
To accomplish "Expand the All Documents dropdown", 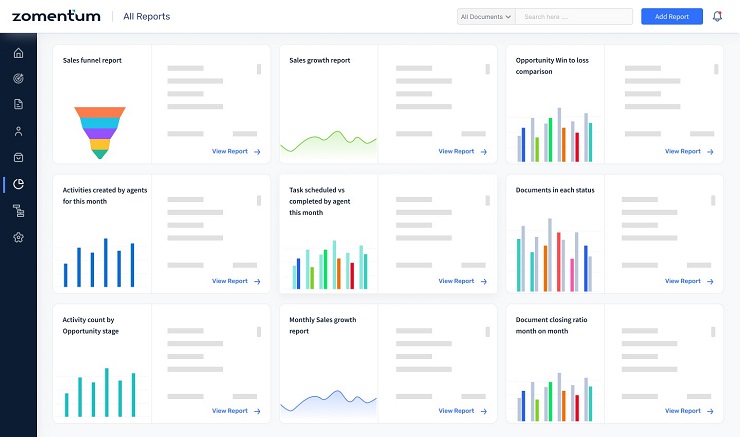I will 486,17.
